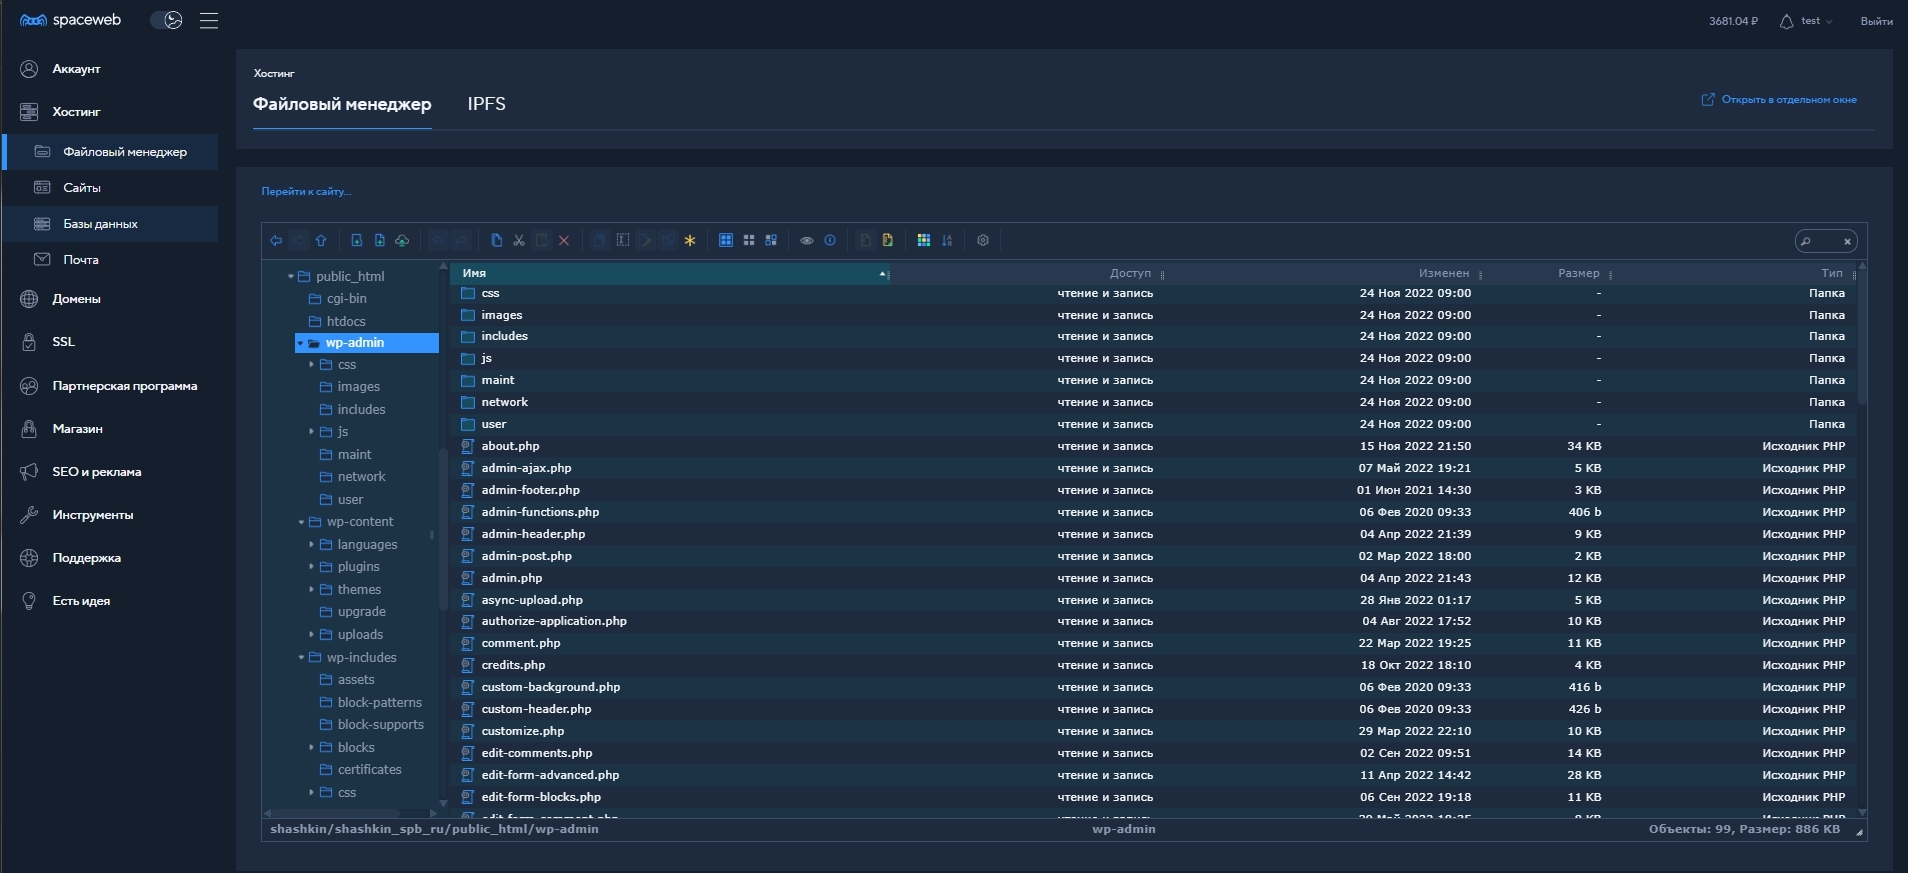Toggle preview with the eye icon
The height and width of the screenshot is (873, 1908).
(807, 241)
